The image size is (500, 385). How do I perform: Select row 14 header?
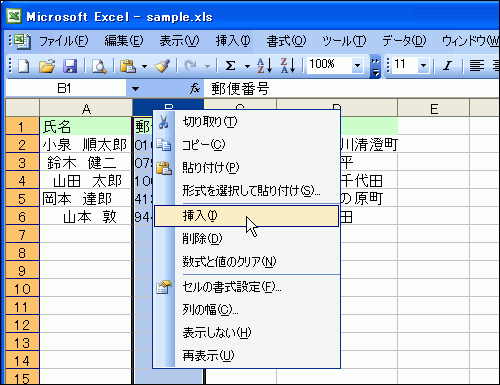click(x=22, y=360)
